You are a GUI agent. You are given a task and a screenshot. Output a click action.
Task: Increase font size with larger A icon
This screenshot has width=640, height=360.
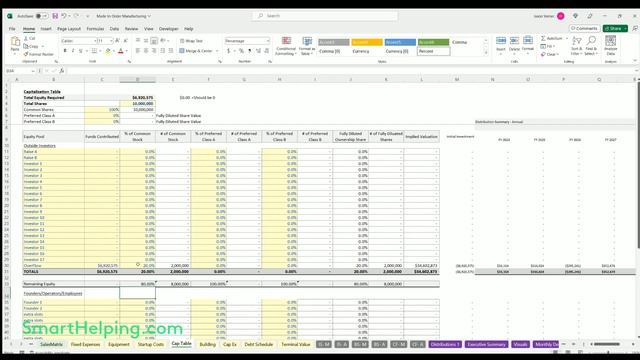point(118,41)
